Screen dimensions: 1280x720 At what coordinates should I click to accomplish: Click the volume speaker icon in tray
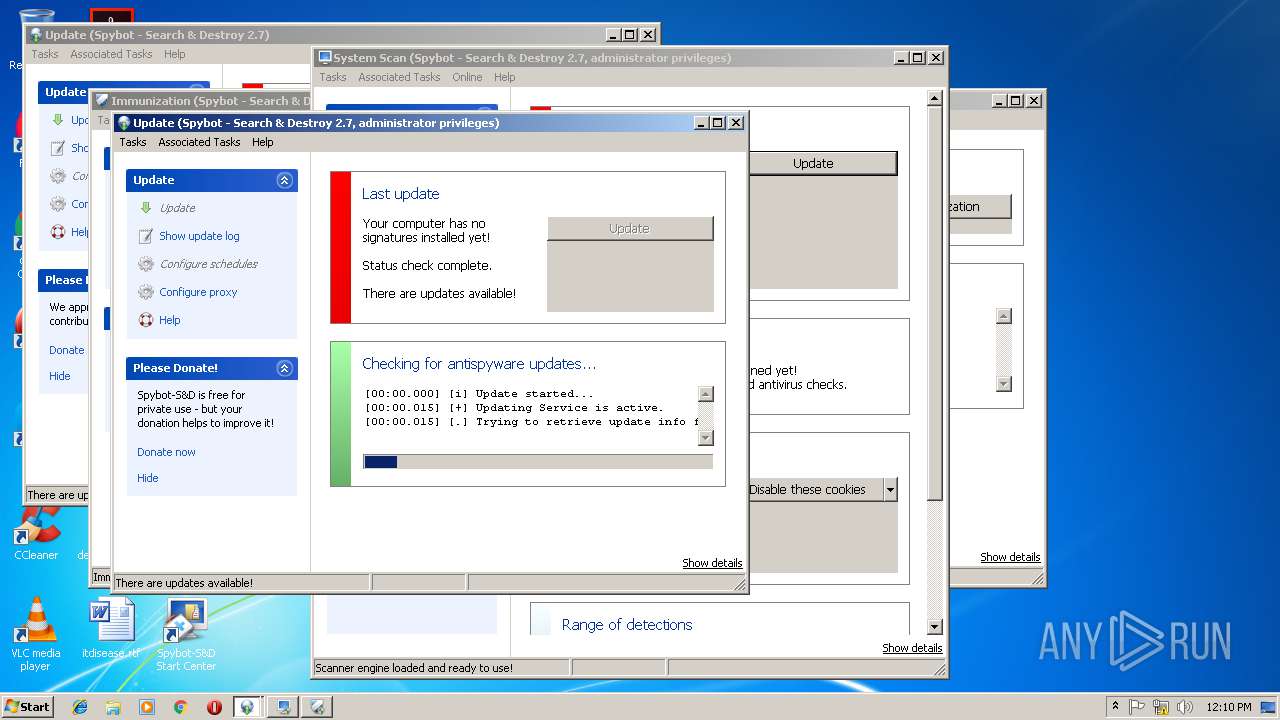(x=1185, y=707)
